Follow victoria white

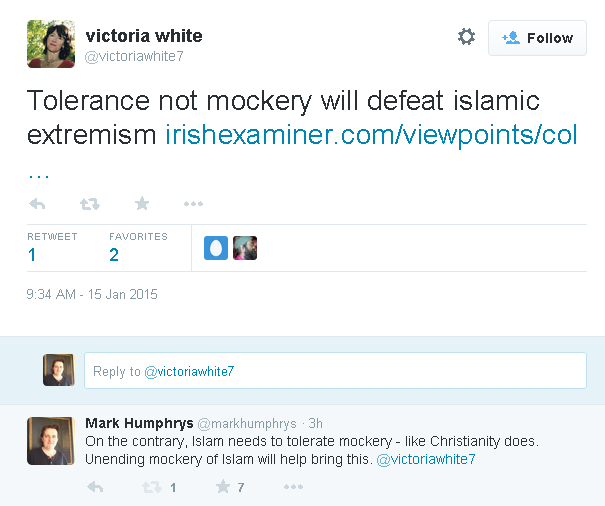pyautogui.click(x=537, y=38)
